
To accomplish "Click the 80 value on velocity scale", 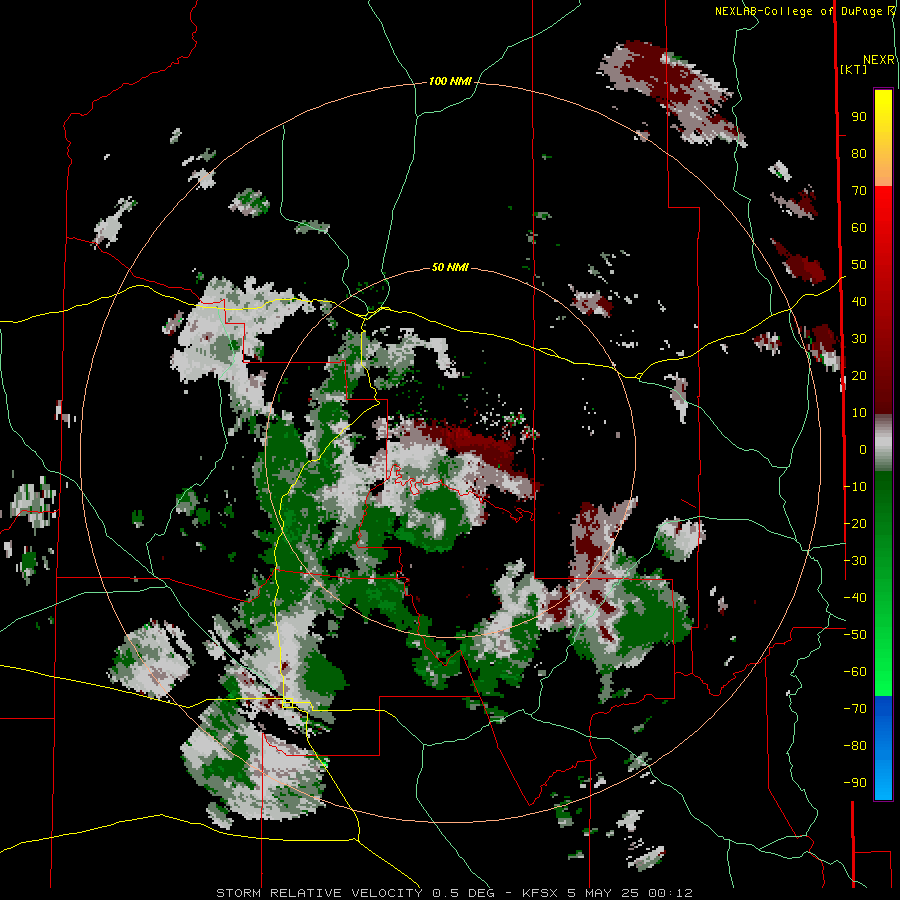I will point(859,154).
